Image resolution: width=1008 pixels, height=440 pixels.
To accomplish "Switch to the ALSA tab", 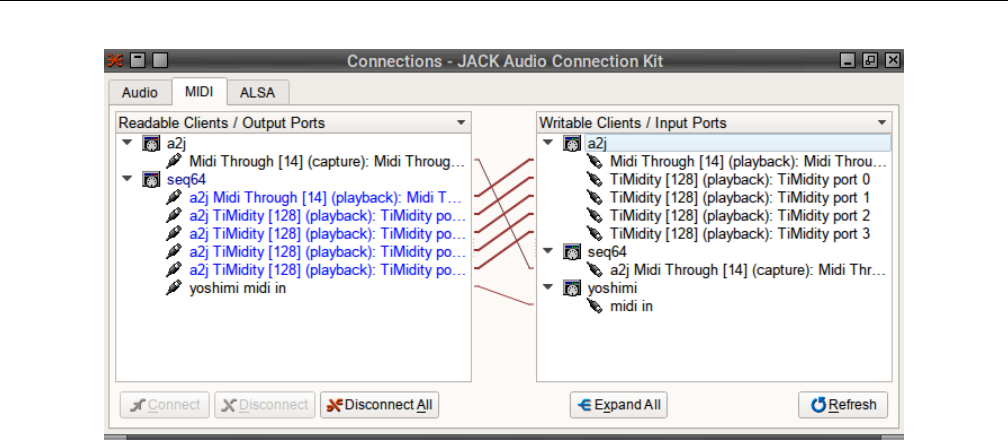I will click(x=257, y=93).
